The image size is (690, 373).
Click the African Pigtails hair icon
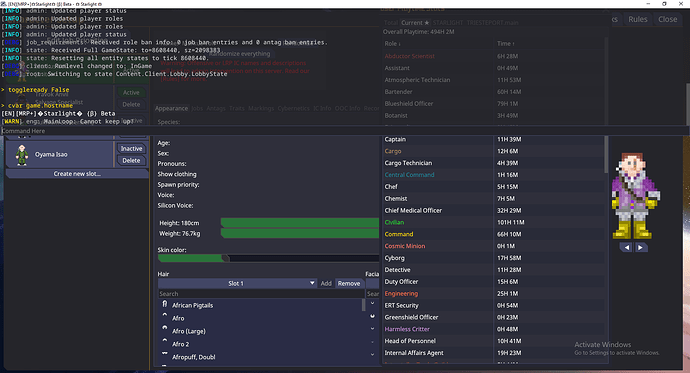(165, 304)
